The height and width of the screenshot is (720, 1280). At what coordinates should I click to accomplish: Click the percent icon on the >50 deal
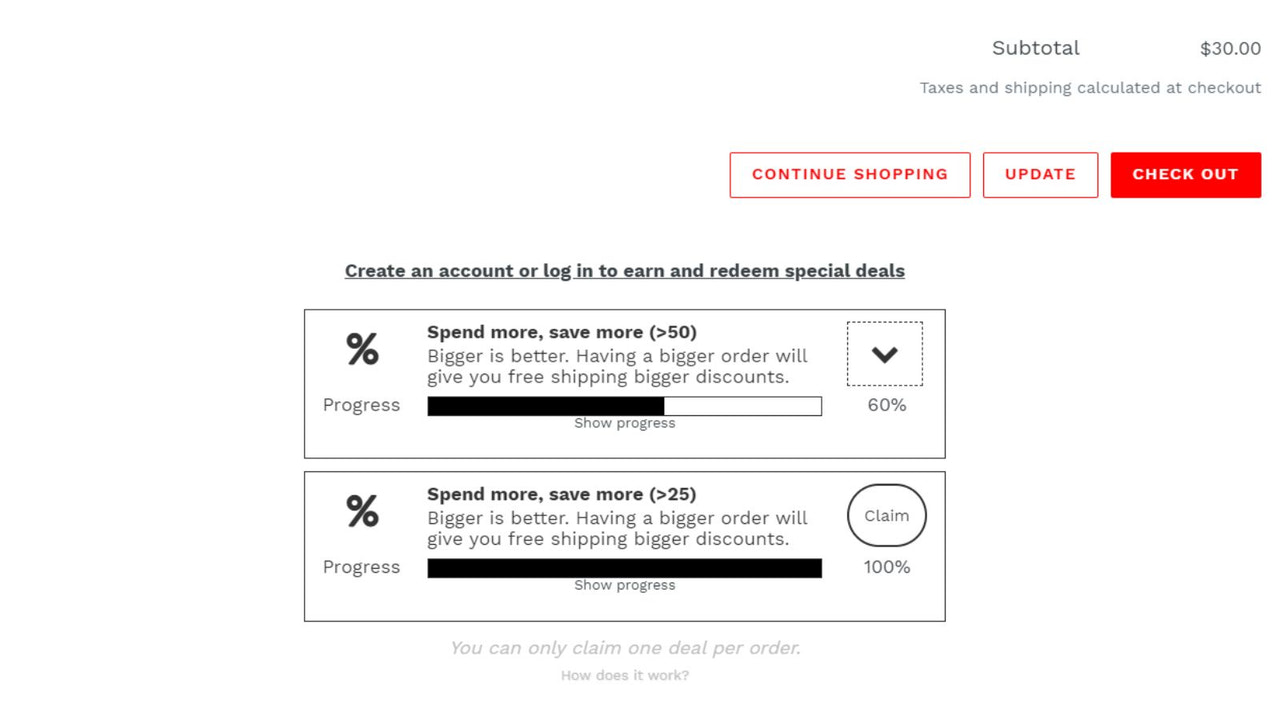tap(360, 349)
